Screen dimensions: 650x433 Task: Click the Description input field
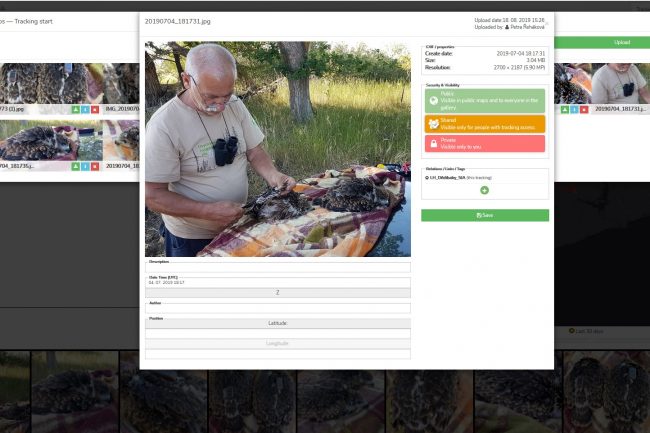[x=277, y=268]
